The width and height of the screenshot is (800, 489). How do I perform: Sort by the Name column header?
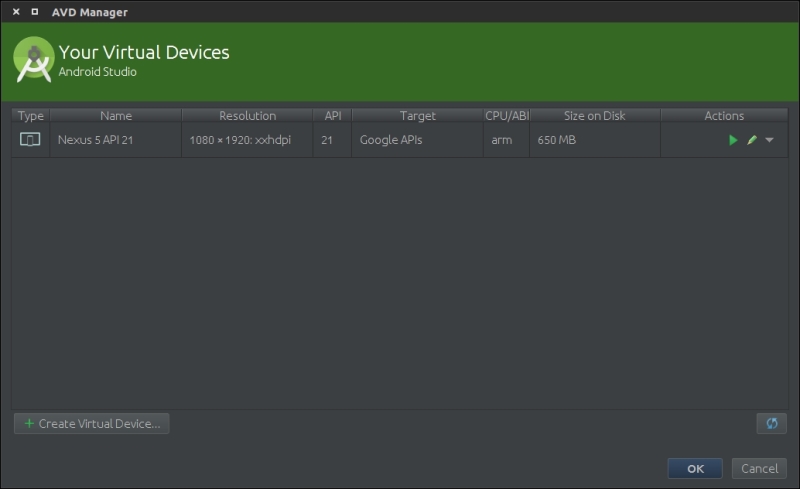116,116
